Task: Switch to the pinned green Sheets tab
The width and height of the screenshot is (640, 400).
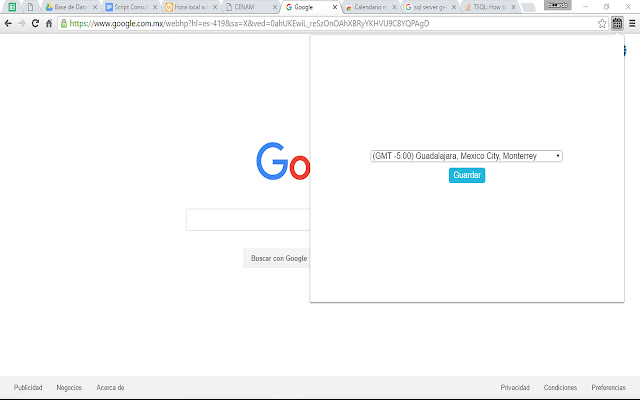Action: coord(12,7)
